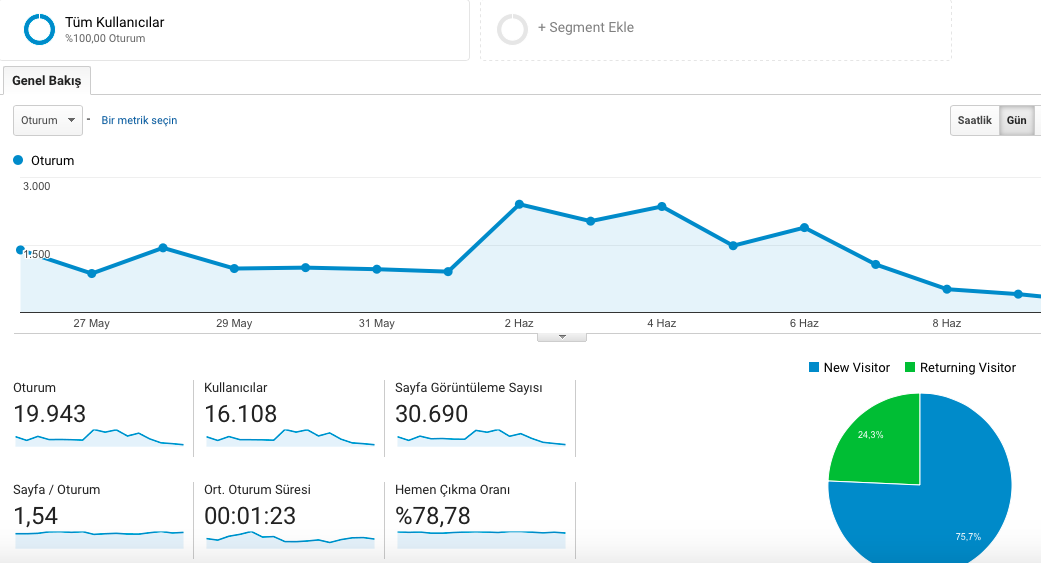1041x563 pixels.
Task: Click the green Returning Visitor legend swatch
Action: tap(910, 367)
